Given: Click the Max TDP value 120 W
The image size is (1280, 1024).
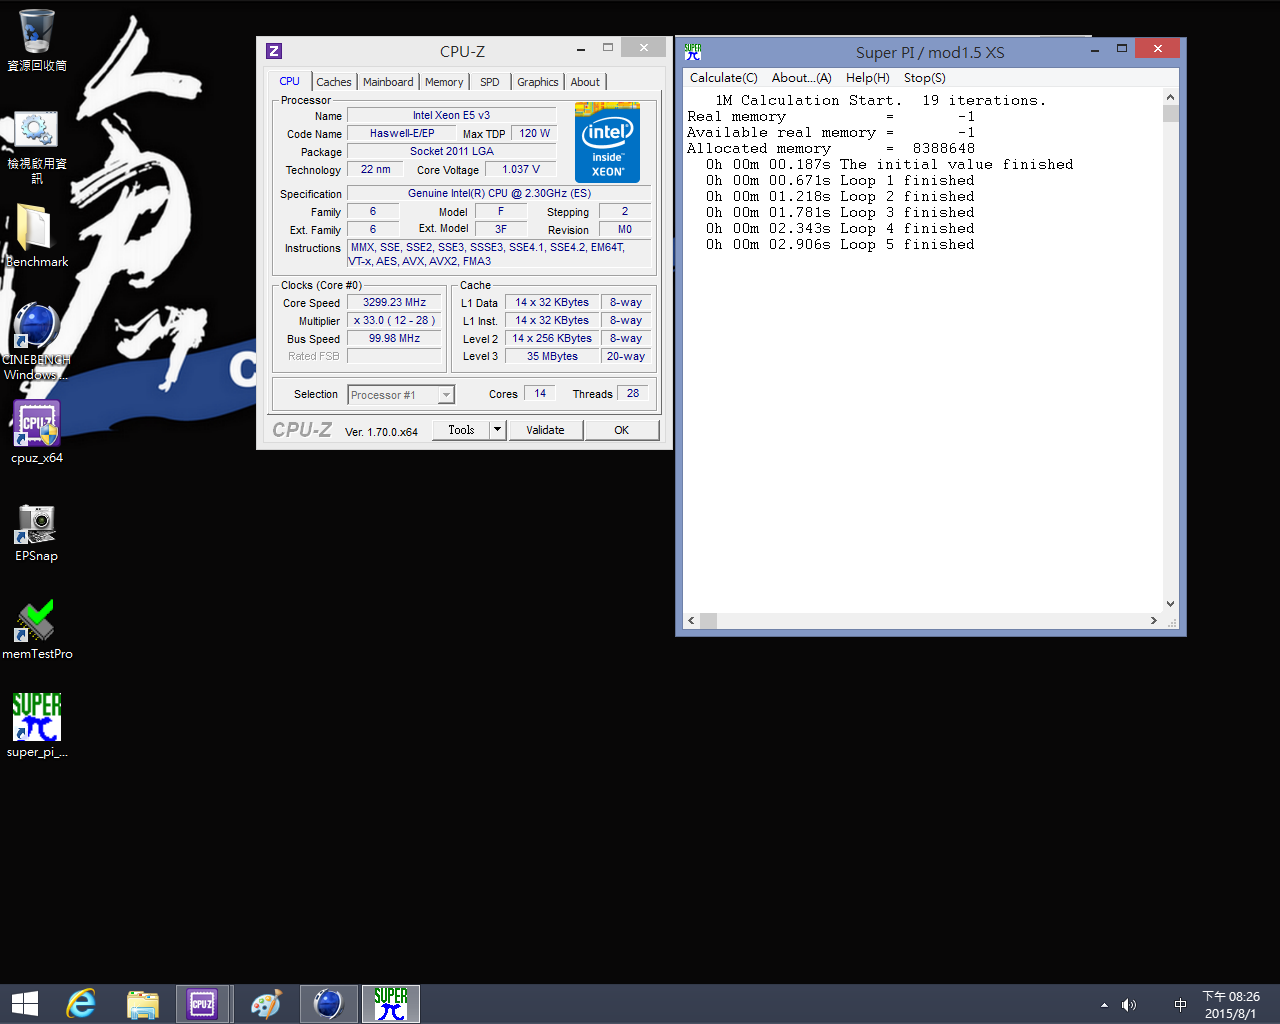Looking at the screenshot, I should click(x=535, y=133).
